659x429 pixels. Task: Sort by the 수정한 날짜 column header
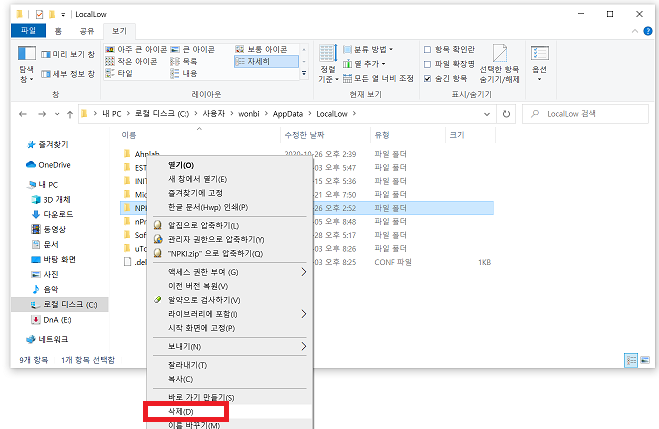[325, 135]
